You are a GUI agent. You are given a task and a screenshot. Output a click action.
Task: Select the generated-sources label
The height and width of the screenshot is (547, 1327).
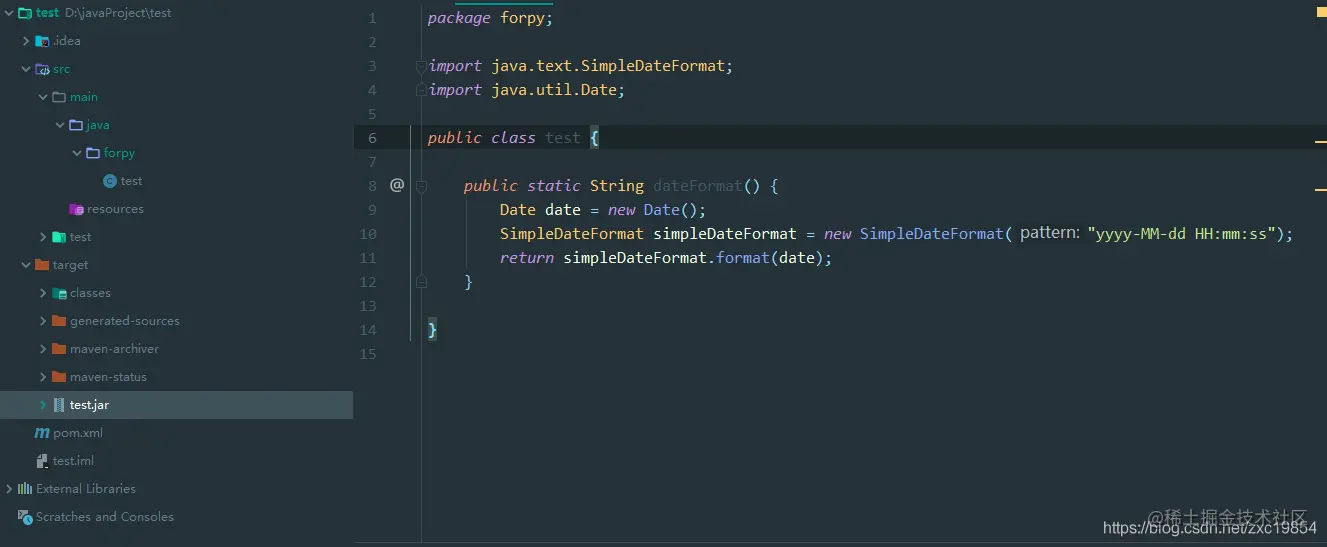[125, 321]
